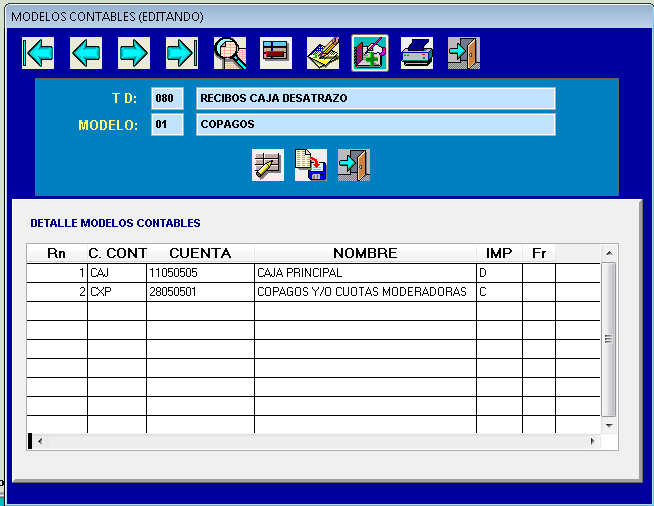This screenshot has height=506, width=654.
Task: Click the edit pencil notes icon
Action: (323, 53)
